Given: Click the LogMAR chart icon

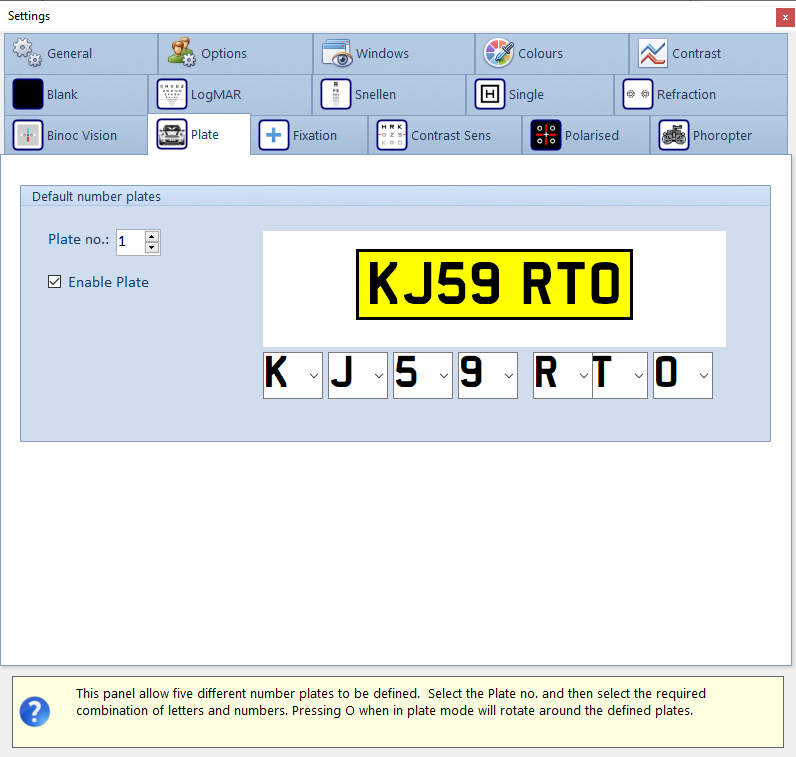Looking at the screenshot, I should (172, 94).
